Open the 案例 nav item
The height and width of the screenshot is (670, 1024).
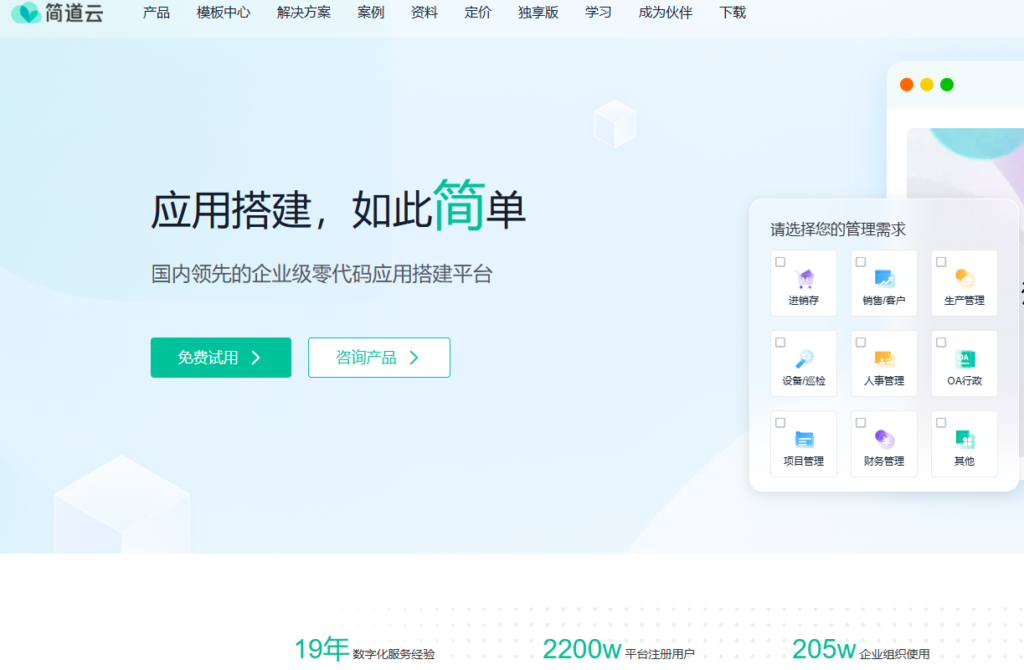click(x=371, y=12)
